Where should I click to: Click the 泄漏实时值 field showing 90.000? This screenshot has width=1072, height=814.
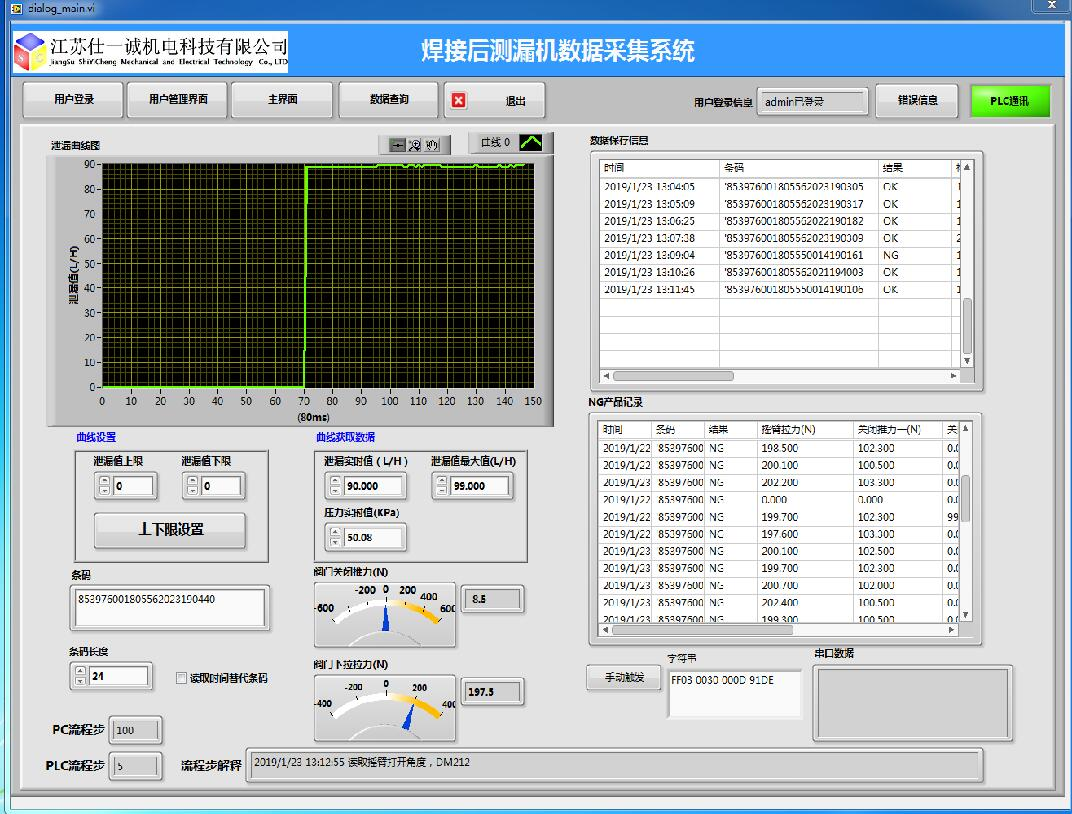[373, 486]
